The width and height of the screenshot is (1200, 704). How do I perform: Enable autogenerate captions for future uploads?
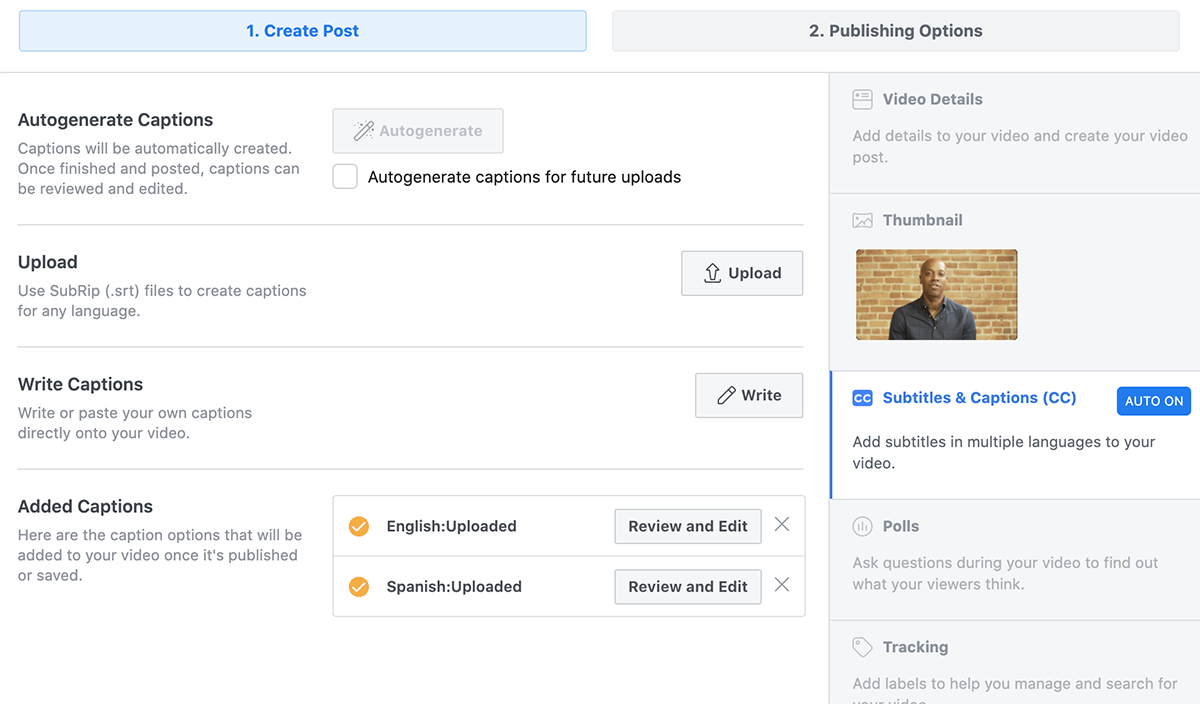click(x=345, y=177)
